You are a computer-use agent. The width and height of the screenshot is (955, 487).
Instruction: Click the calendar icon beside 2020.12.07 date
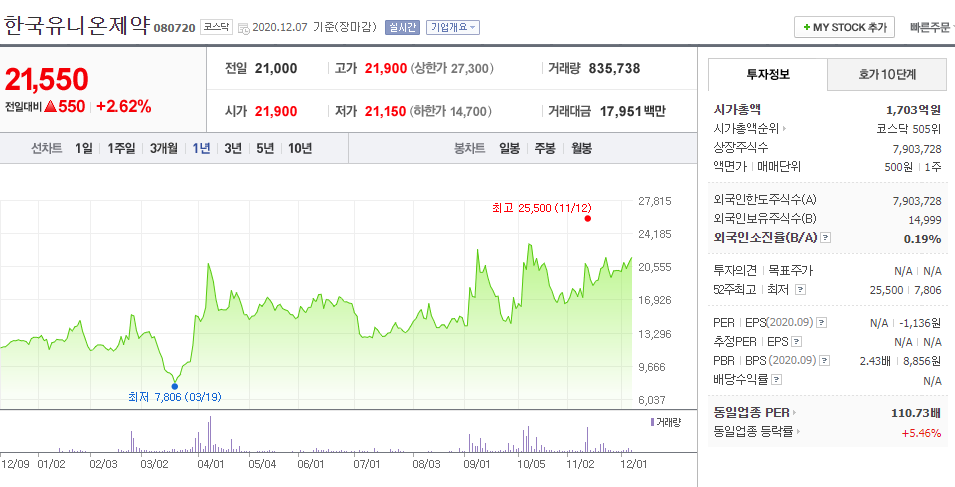244,28
